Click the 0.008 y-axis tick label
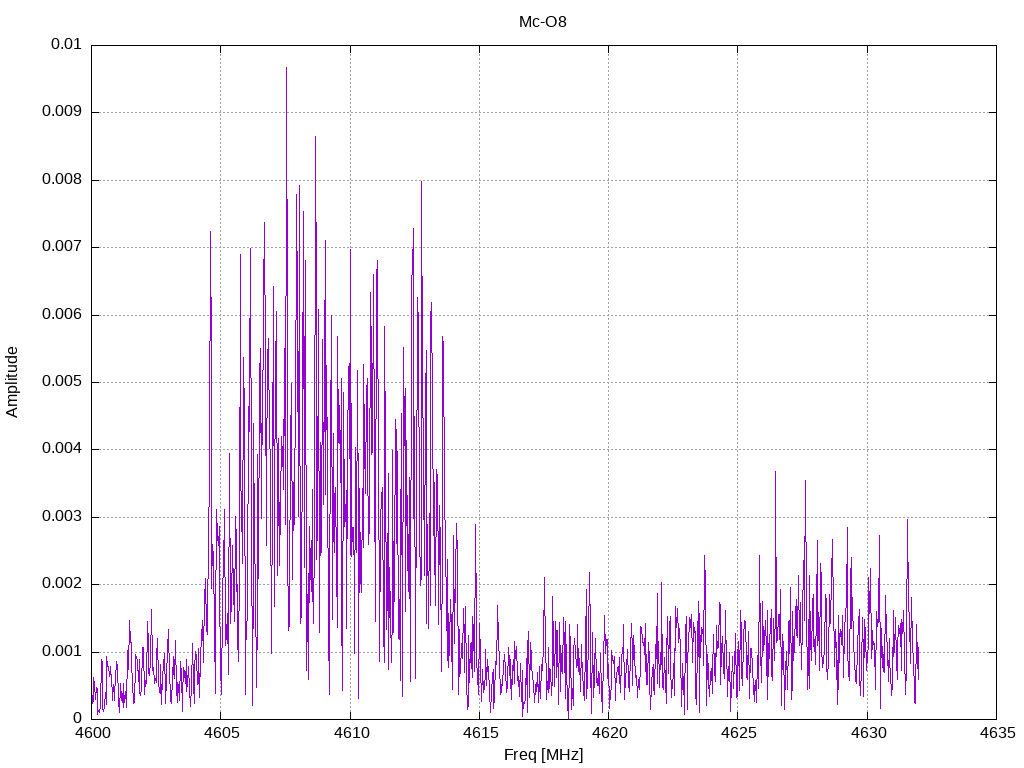Viewport: 1024px width, 768px height. tap(62, 180)
